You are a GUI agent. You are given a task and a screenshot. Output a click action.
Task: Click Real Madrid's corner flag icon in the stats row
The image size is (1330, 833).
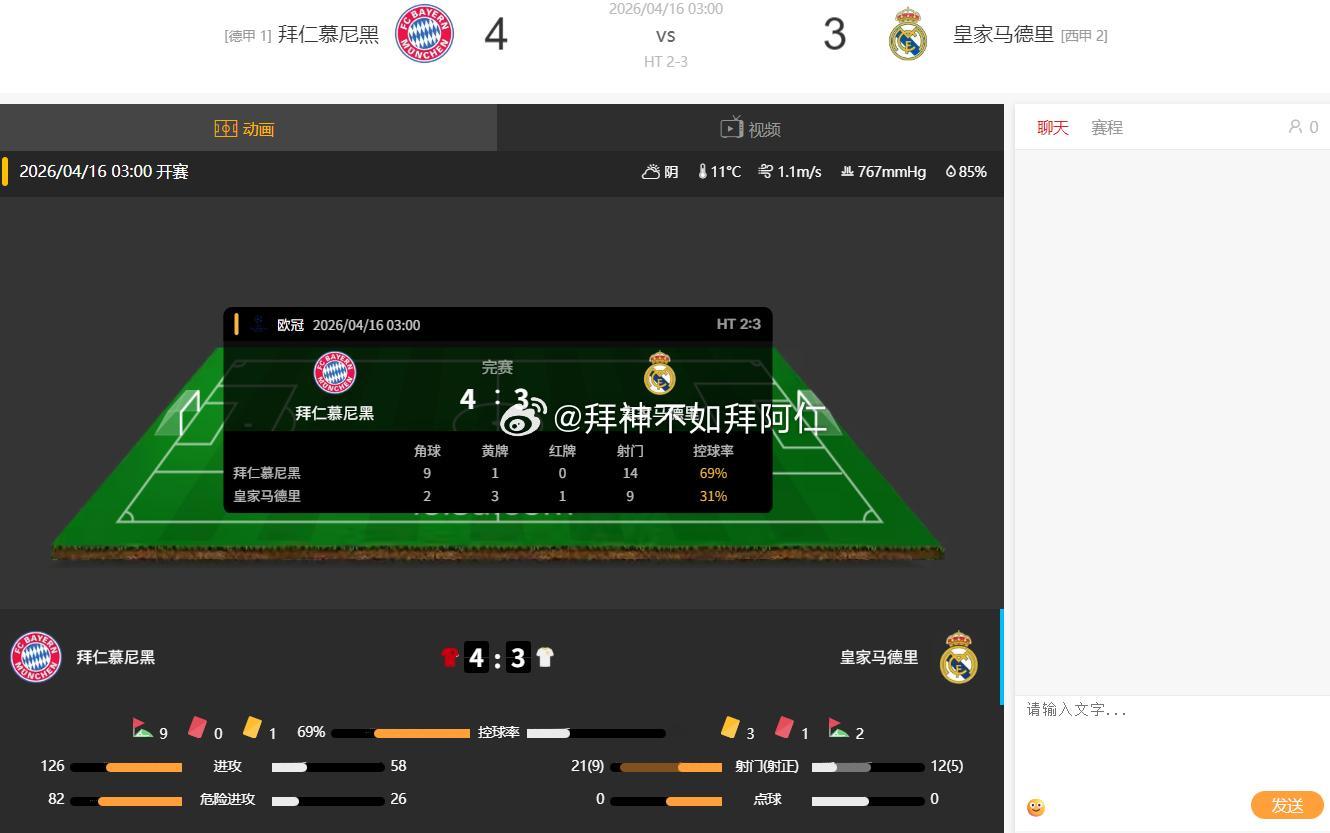tap(838, 728)
